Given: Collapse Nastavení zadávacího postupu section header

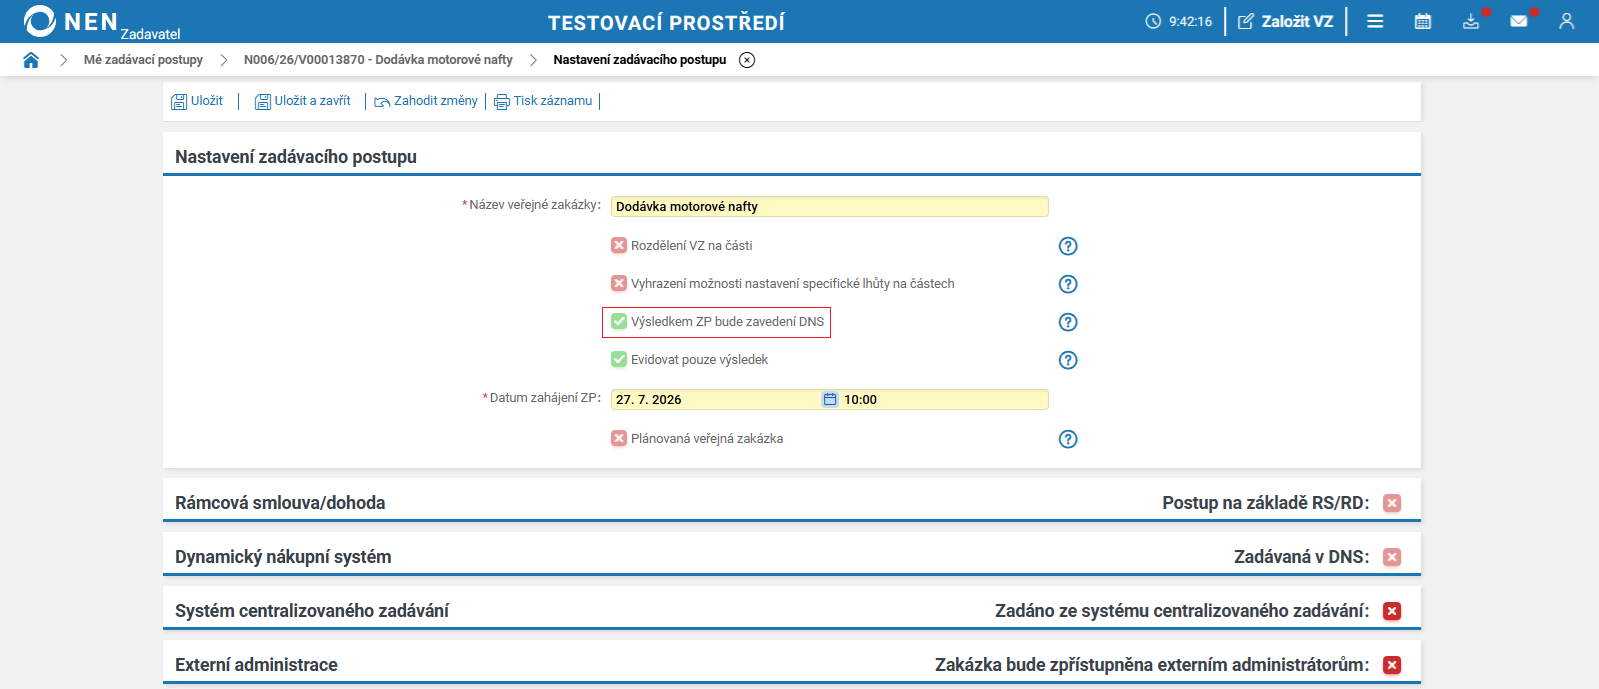Looking at the screenshot, I should (296, 157).
